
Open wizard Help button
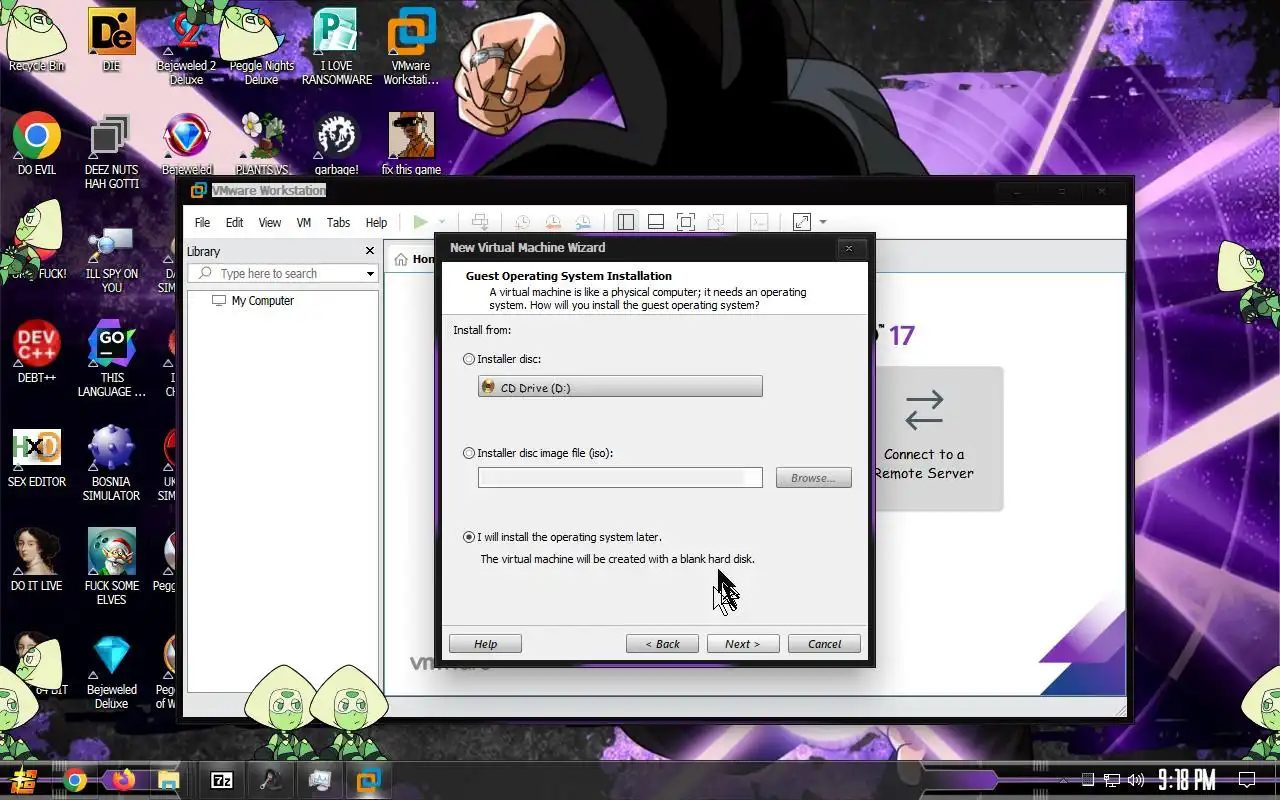[485, 644]
